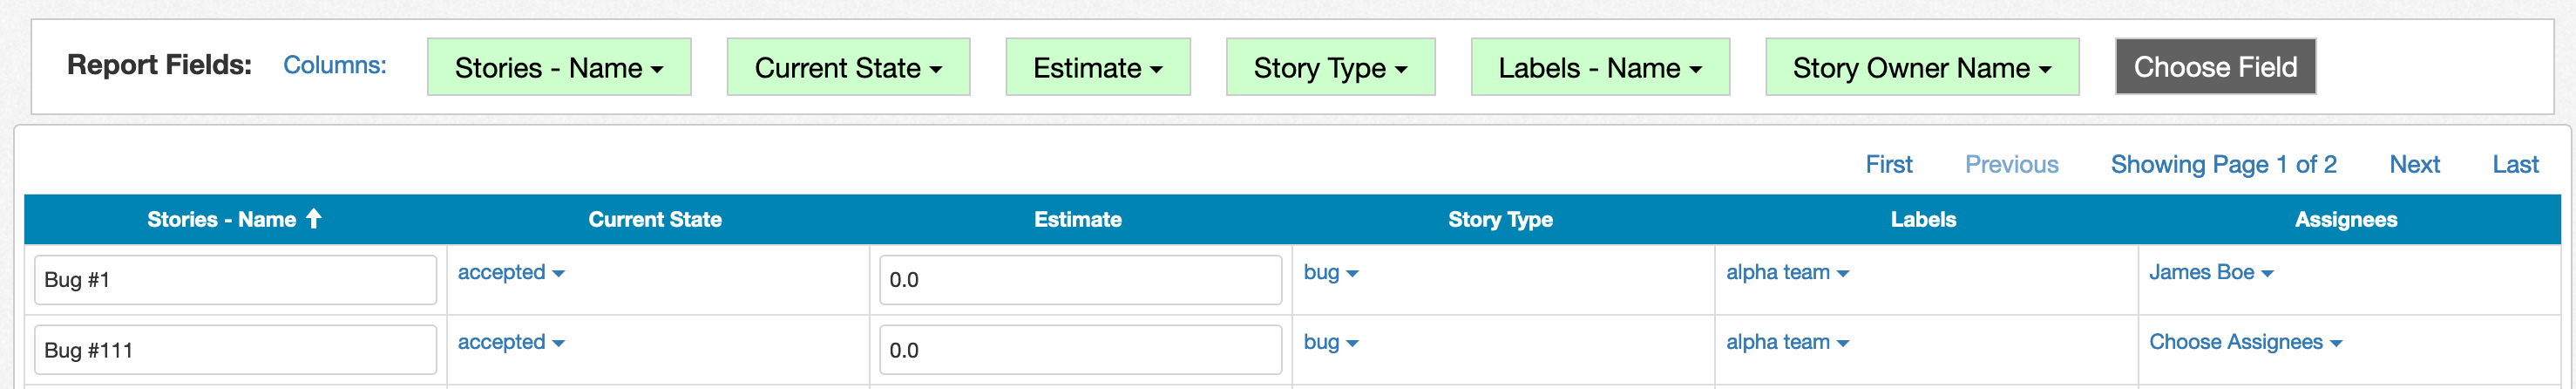
Task: Click the Next page link
Action: [2414, 165]
